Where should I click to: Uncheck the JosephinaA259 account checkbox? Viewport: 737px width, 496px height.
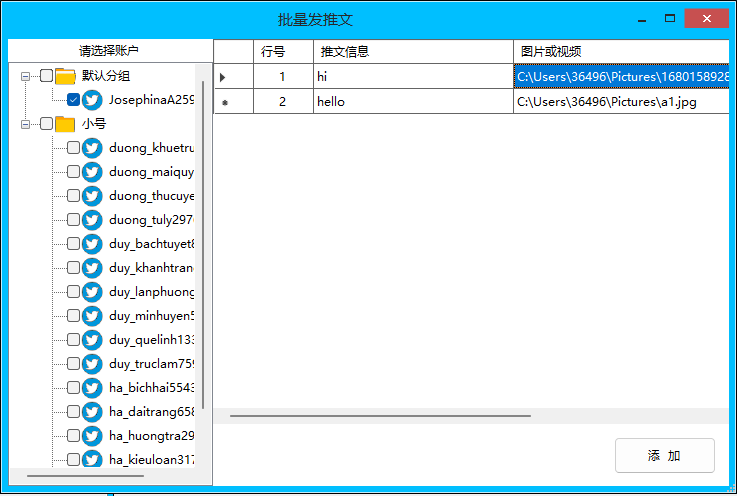point(73,100)
